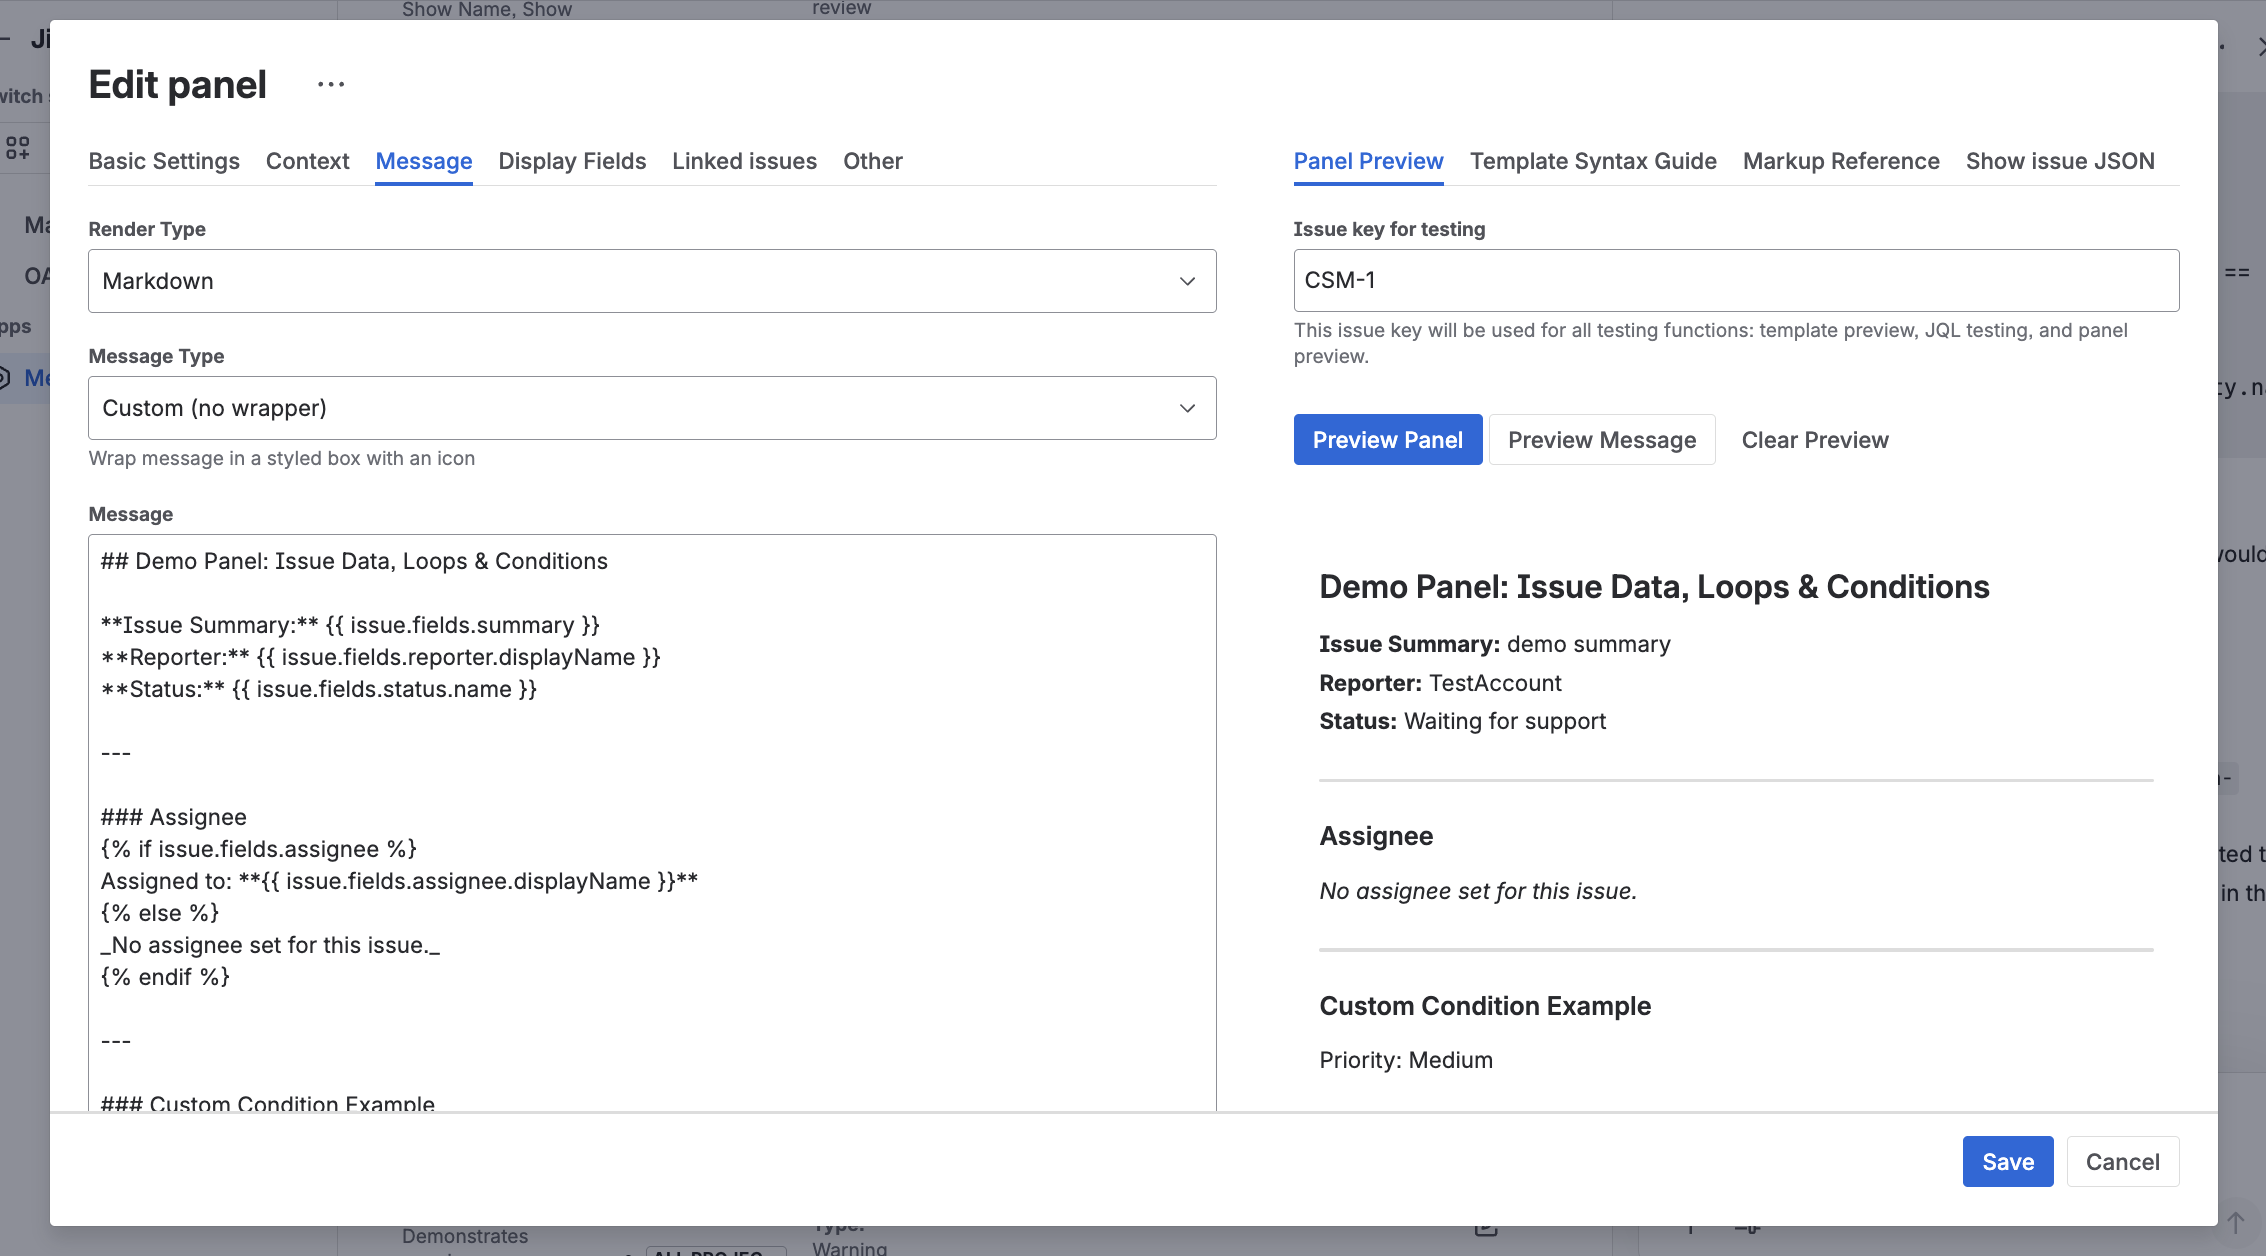This screenshot has height=1256, width=2266.
Task: Click the Edit panel dialog title
Action: point(178,85)
